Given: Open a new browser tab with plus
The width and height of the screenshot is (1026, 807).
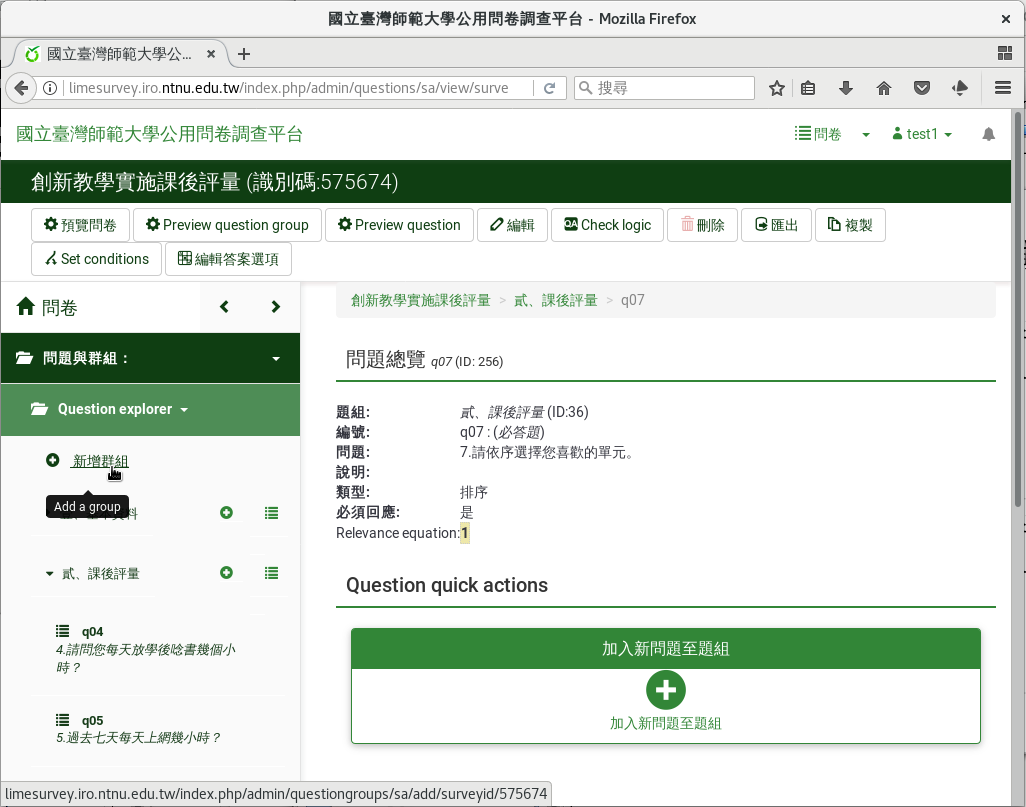Looking at the screenshot, I should [244, 54].
